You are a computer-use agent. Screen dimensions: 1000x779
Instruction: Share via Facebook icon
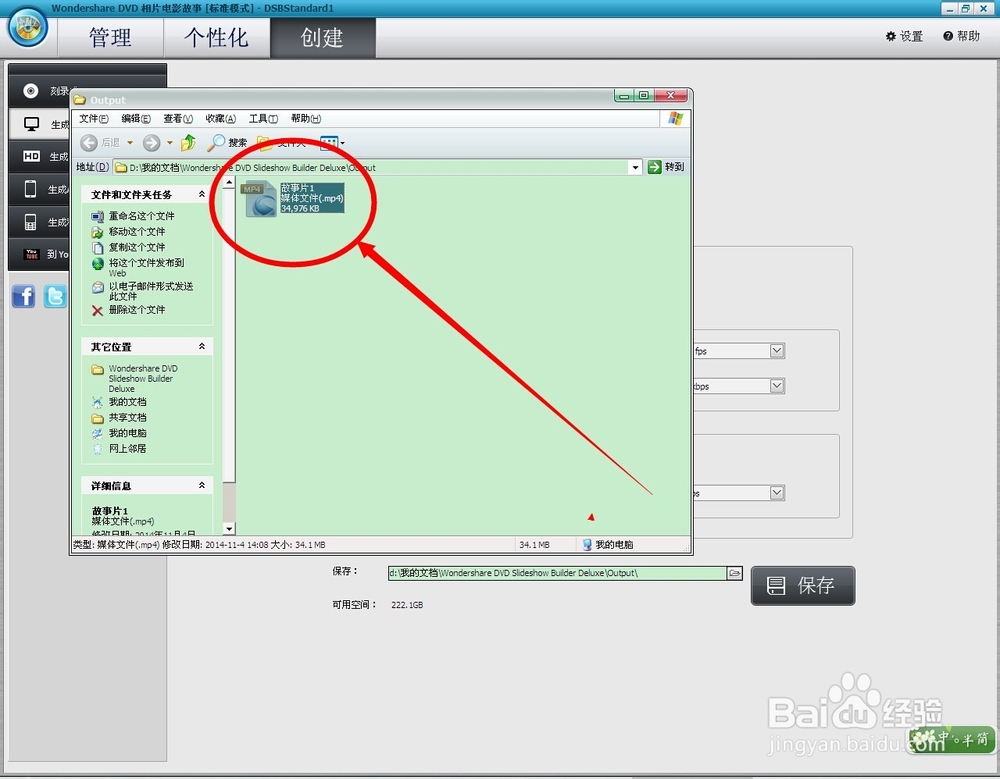pyautogui.click(x=24, y=296)
